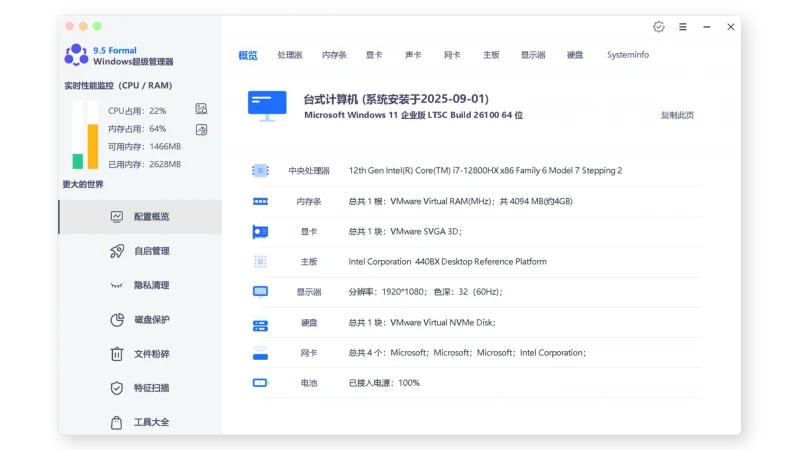This screenshot has height=450, width=800.
Task: Open 工具大全 in the sidebar
Action: pos(140,422)
